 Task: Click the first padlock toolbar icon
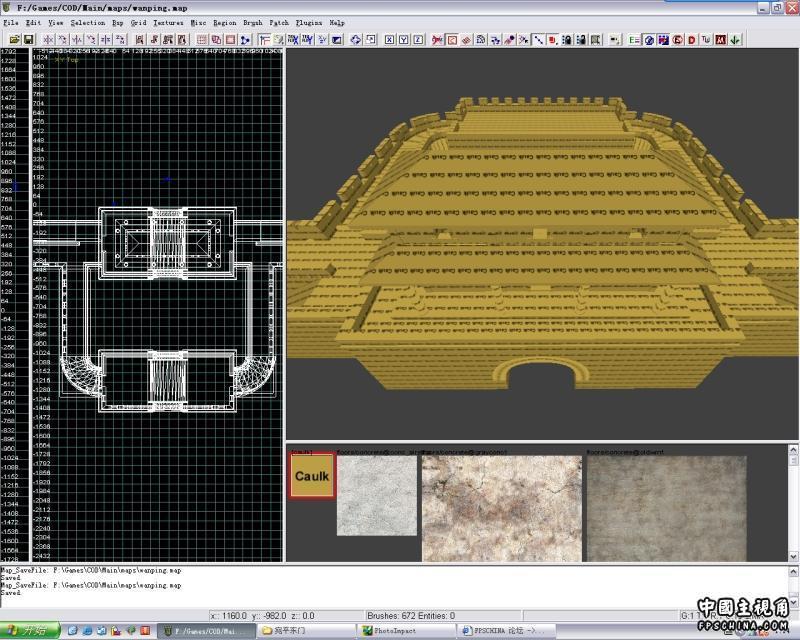point(567,40)
